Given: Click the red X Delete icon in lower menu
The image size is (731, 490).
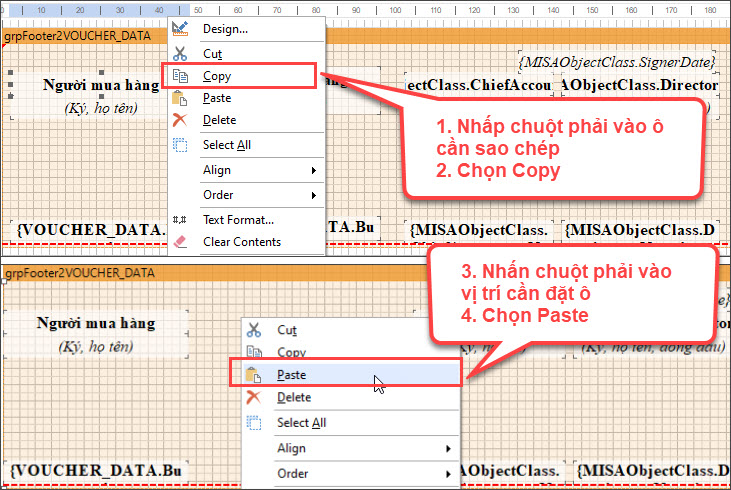Looking at the screenshot, I should (x=254, y=398).
